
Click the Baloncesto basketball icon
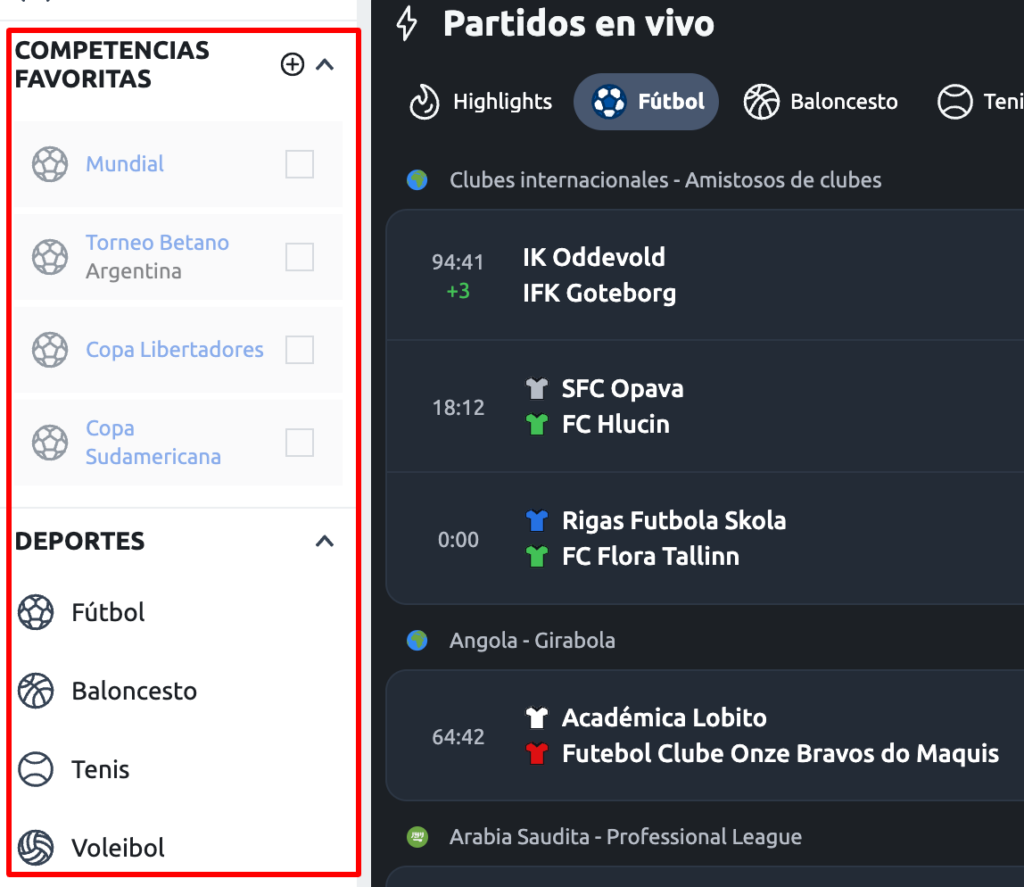763,101
